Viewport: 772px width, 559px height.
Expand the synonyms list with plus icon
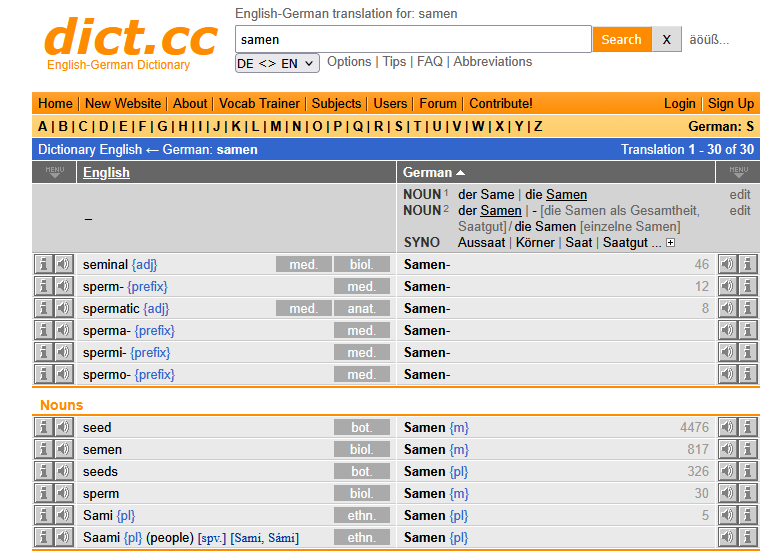click(670, 243)
